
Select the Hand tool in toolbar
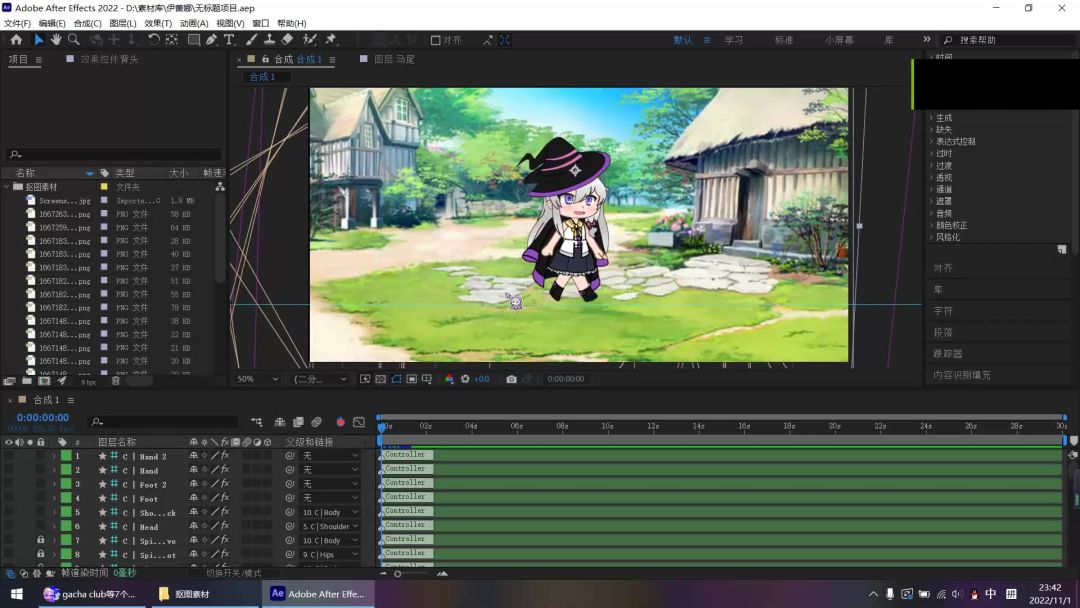tap(56, 40)
